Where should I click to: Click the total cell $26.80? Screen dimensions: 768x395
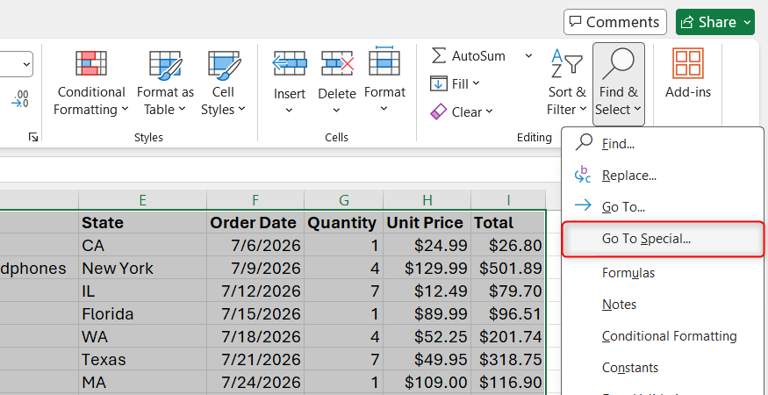[508, 245]
